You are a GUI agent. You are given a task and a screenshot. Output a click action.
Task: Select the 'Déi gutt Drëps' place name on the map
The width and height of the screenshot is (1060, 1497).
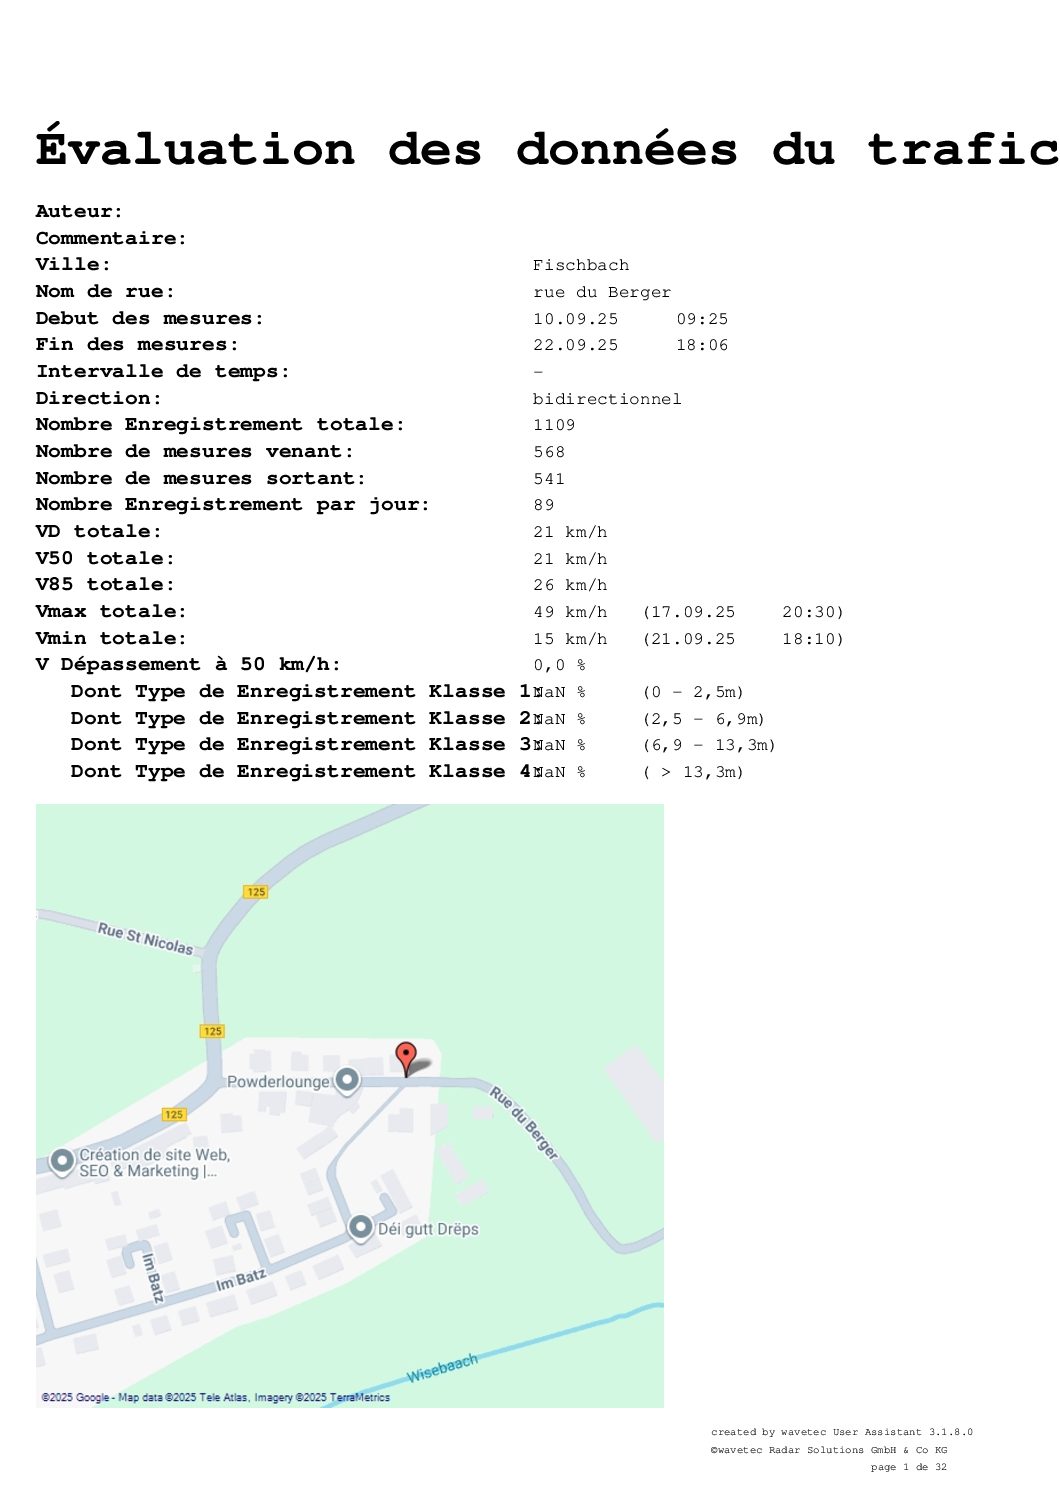pos(428,1229)
